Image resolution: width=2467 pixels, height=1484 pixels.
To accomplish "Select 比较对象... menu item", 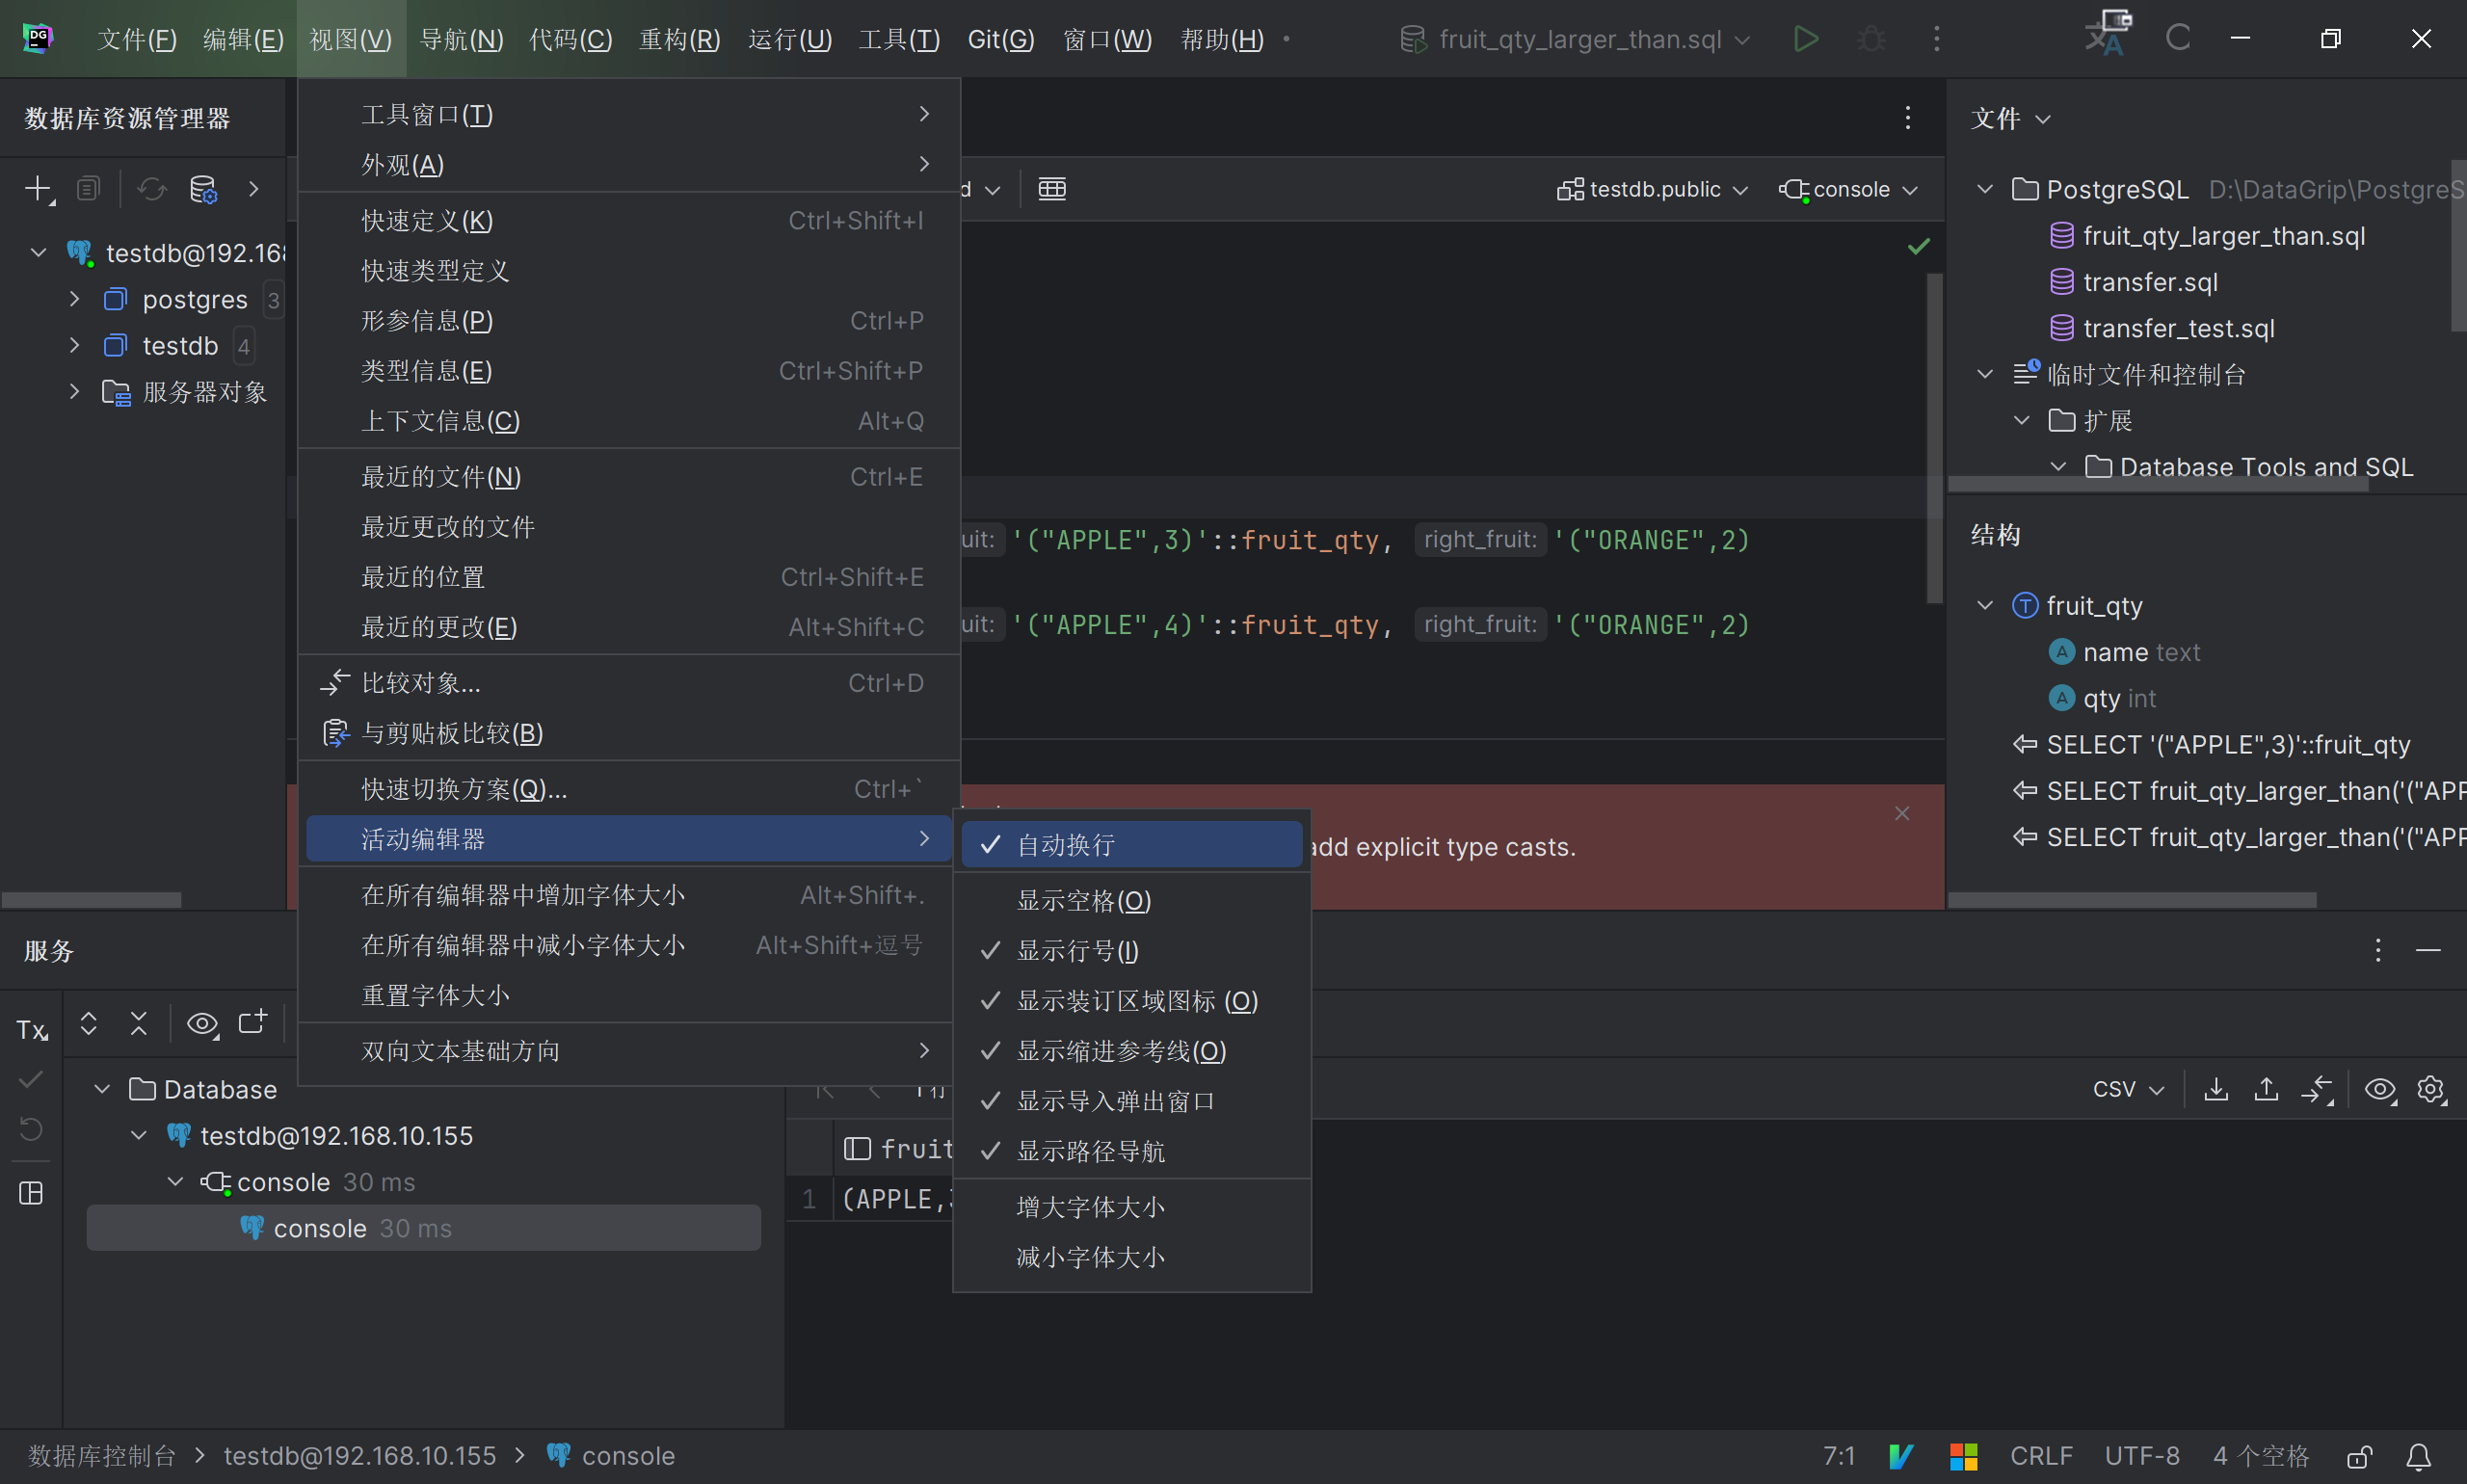I will (x=629, y=683).
